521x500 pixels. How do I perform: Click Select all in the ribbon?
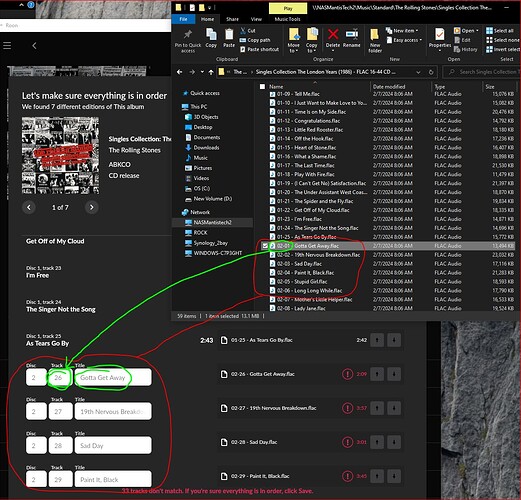point(499,31)
